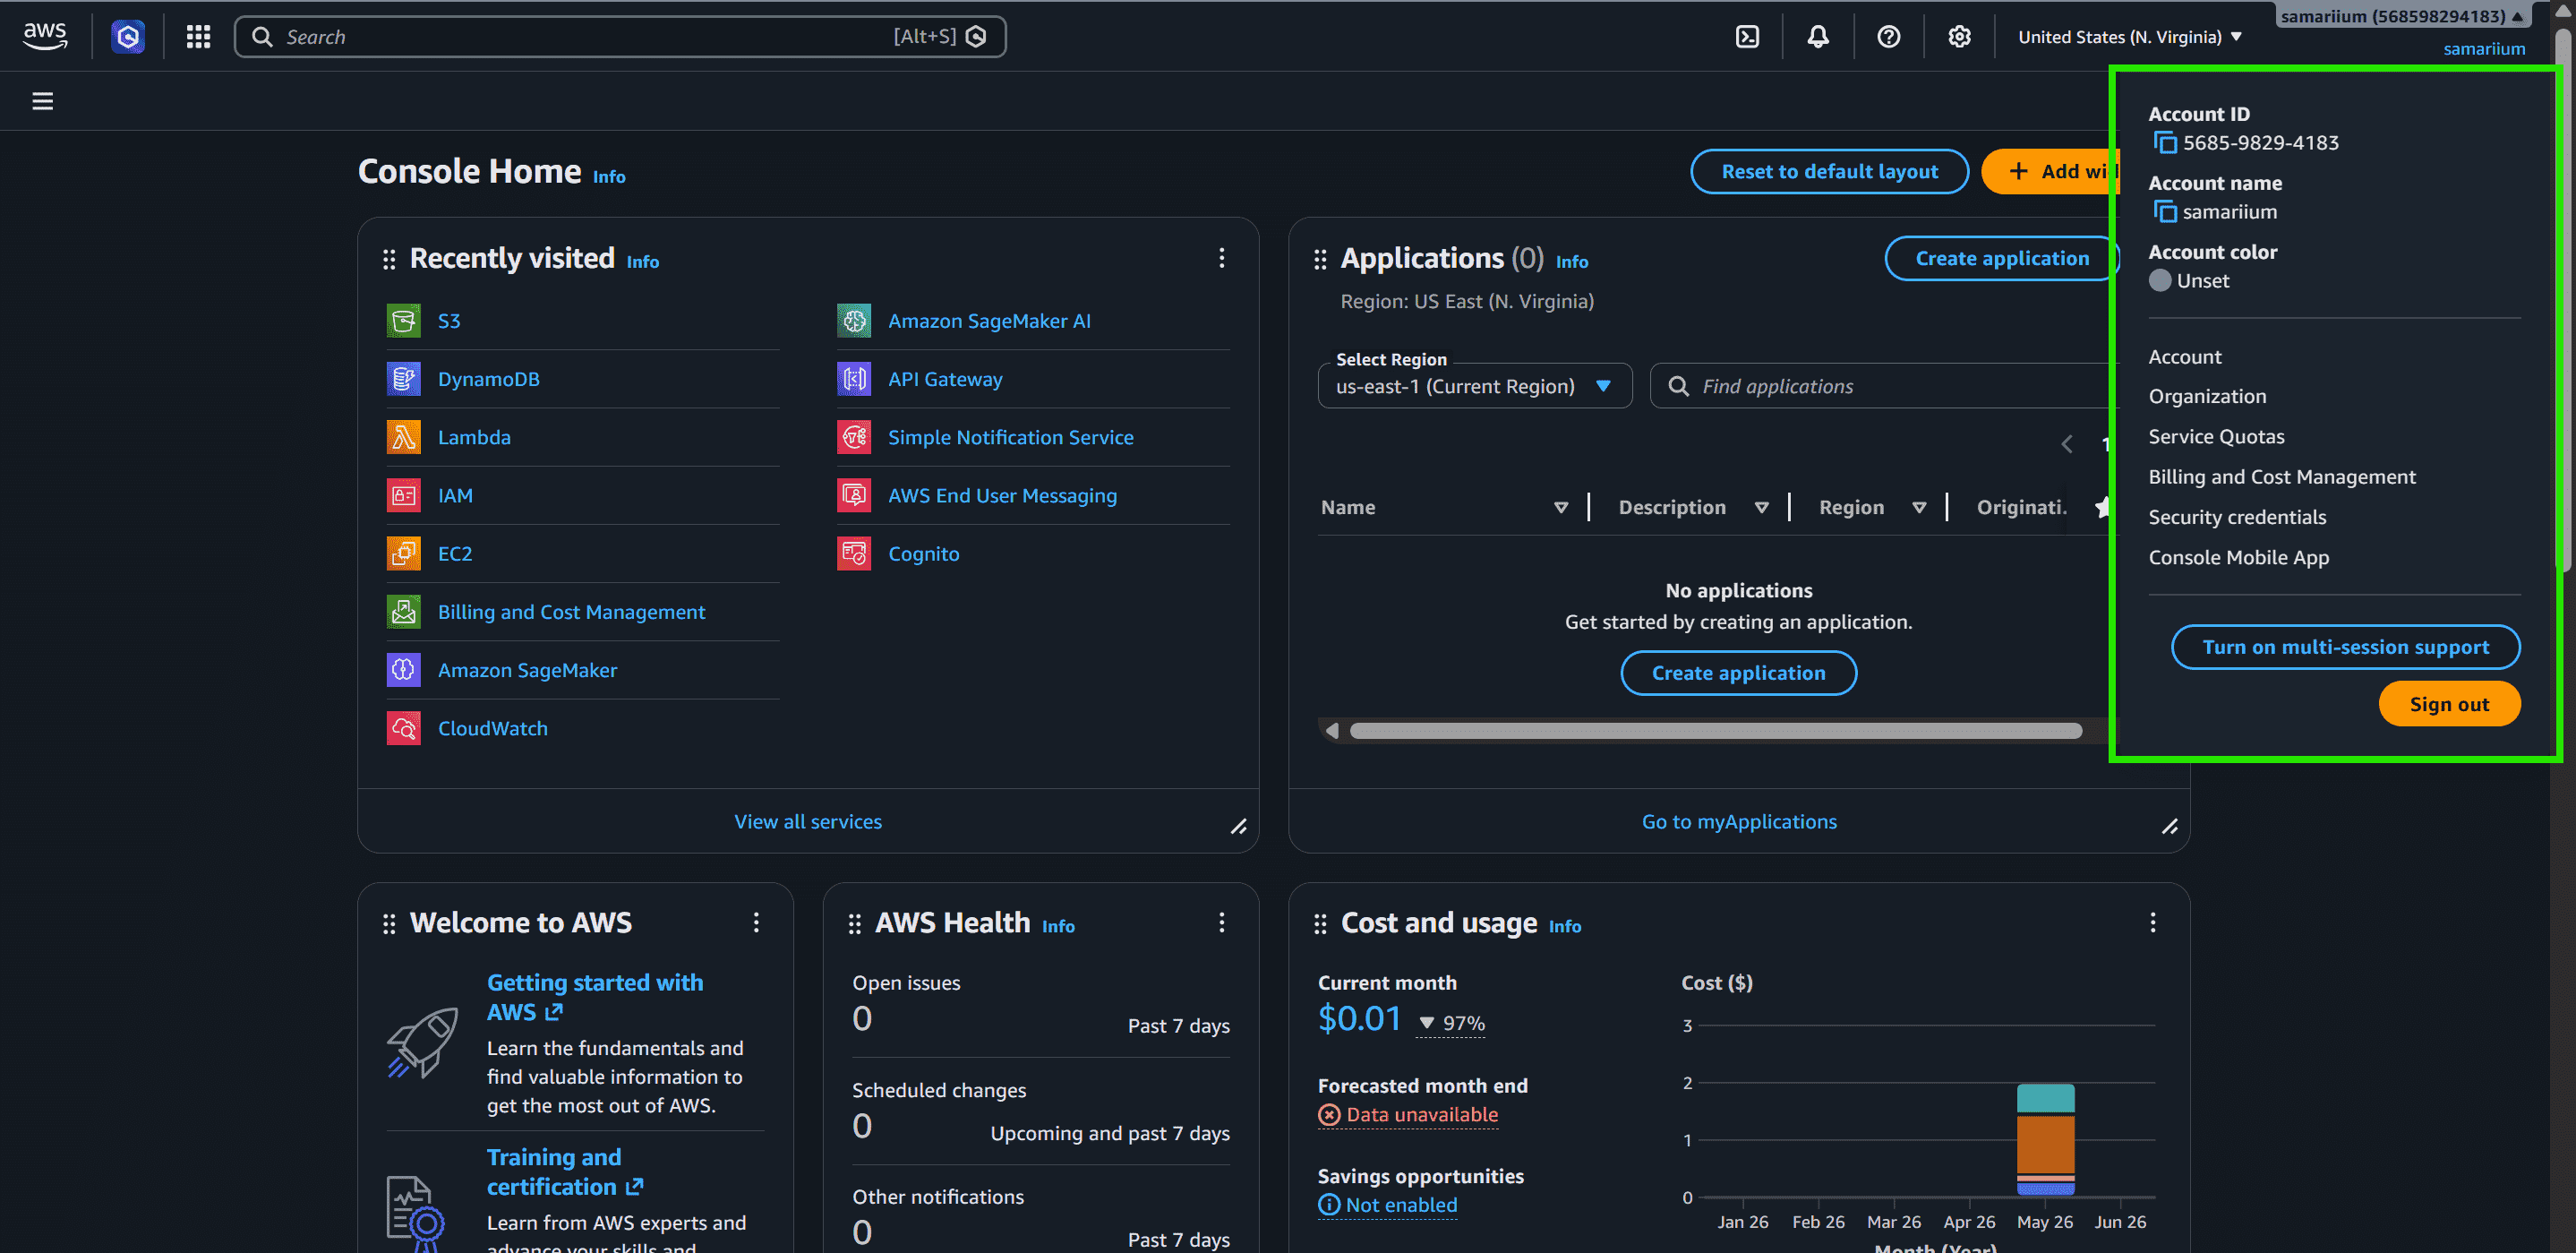Click the Unset account color swatch
The height and width of the screenshot is (1253, 2576).
coord(2160,281)
